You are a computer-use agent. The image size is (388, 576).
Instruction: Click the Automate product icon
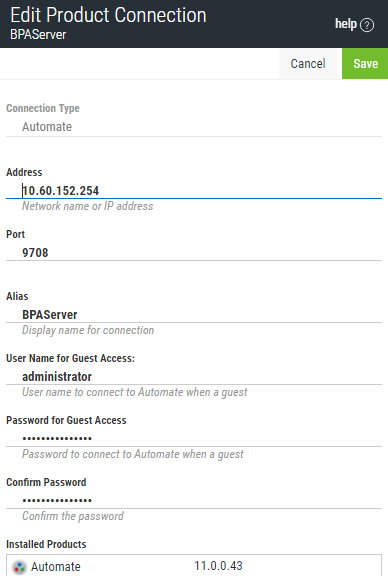[x=19, y=567]
